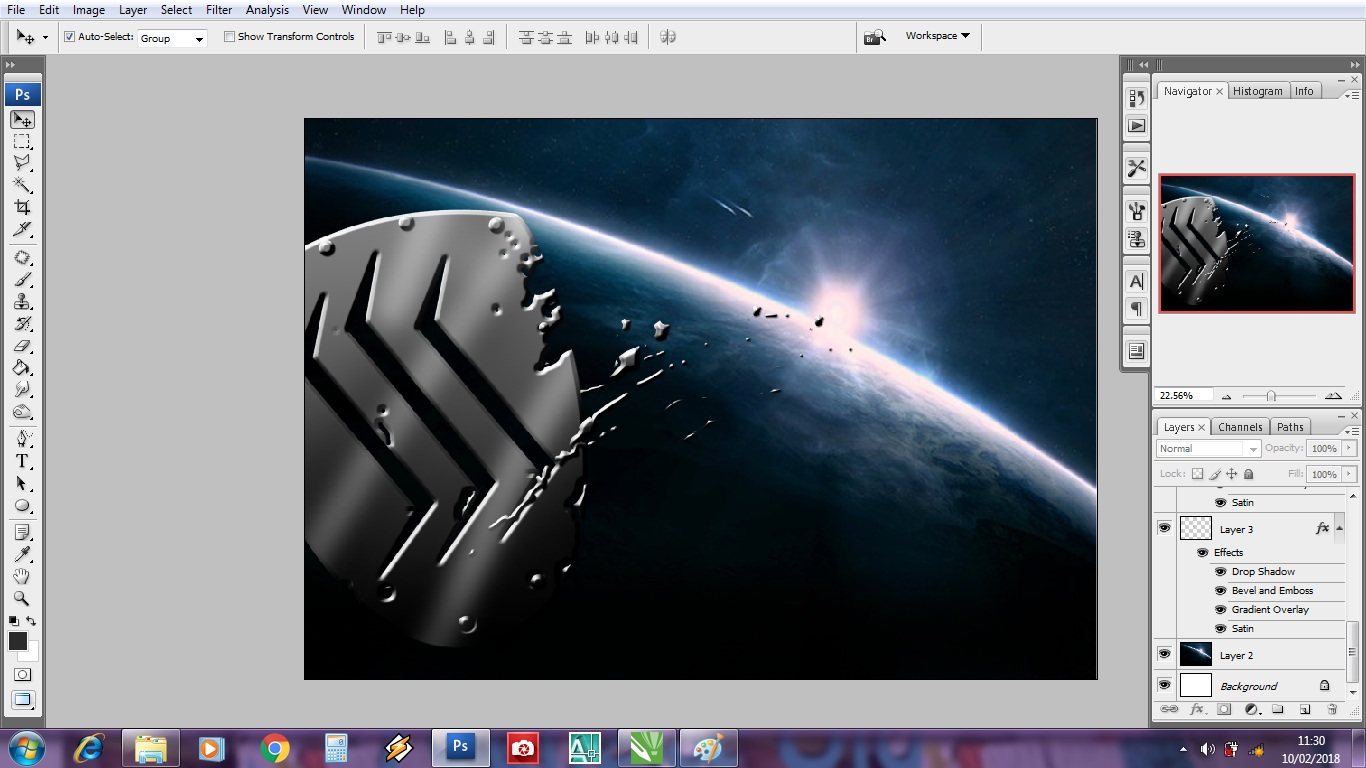Select the Healing Brush tool
This screenshot has width=1366, height=768.
22,257
